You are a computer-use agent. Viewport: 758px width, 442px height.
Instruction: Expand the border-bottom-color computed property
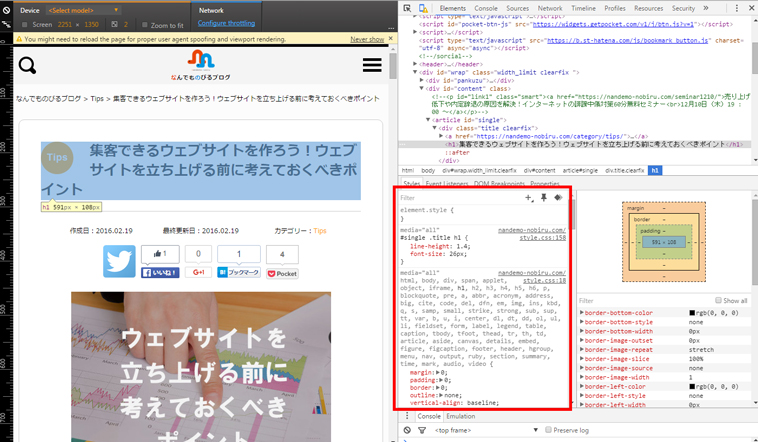click(582, 313)
